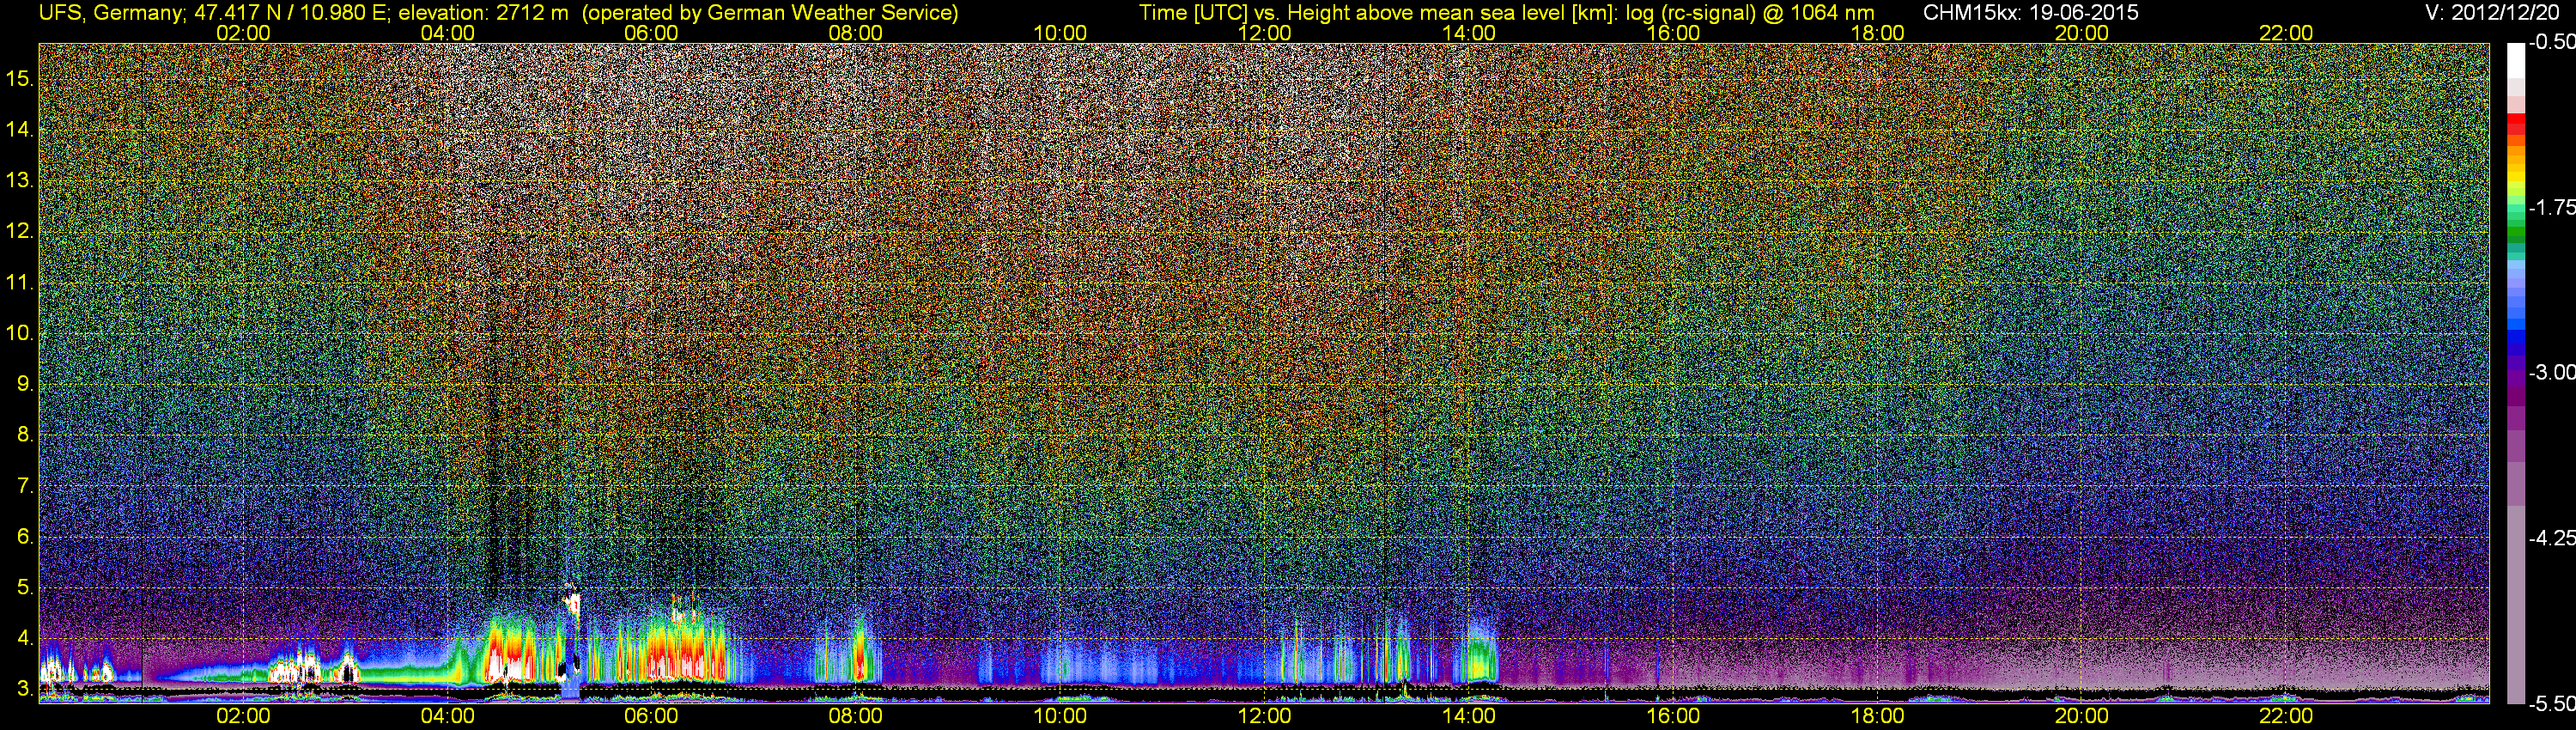Click the white band atop the color scale
This screenshot has width=2576, height=730.
tap(2516, 60)
